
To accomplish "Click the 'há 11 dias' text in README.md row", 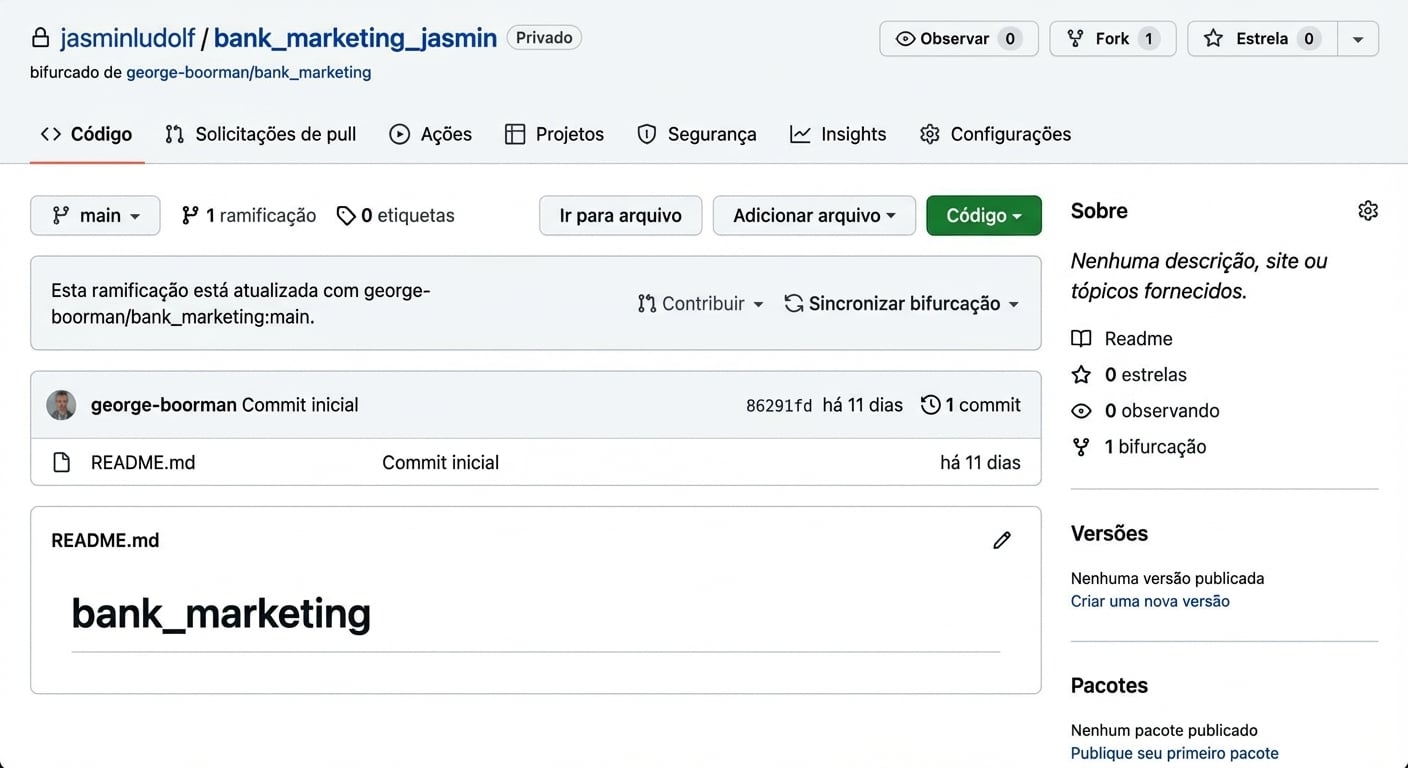I will [x=980, y=462].
